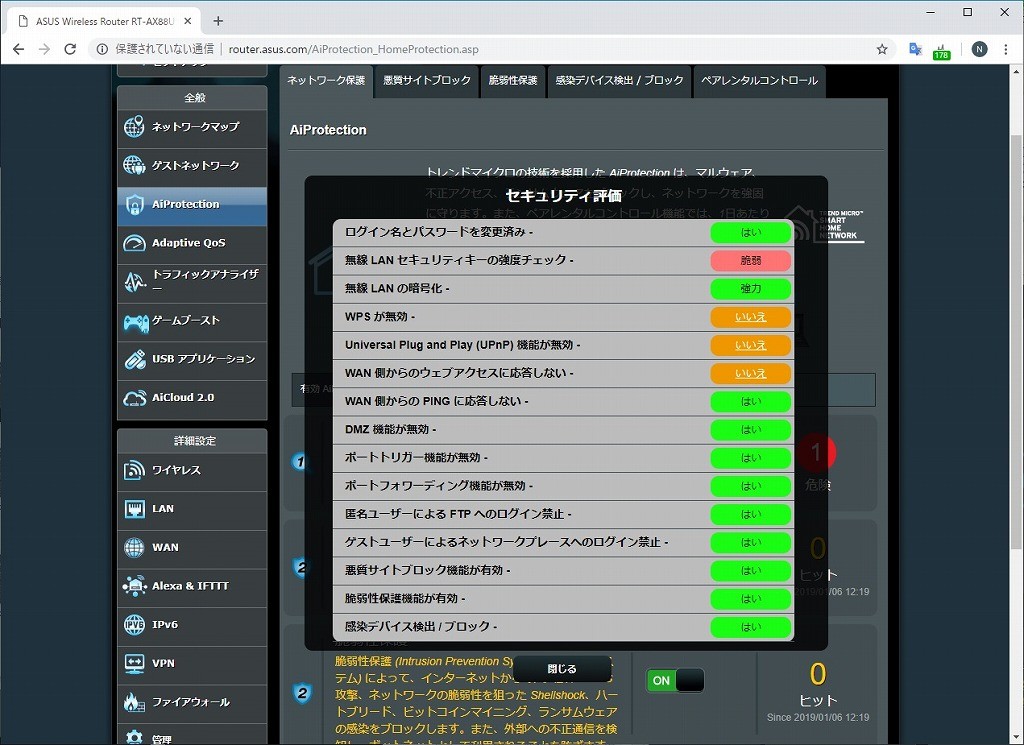Switch to the 脆弱性保護 tab

[x=513, y=81]
